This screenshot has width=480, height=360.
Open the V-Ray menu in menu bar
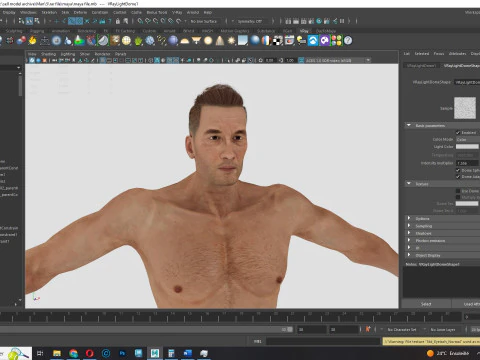177,12
